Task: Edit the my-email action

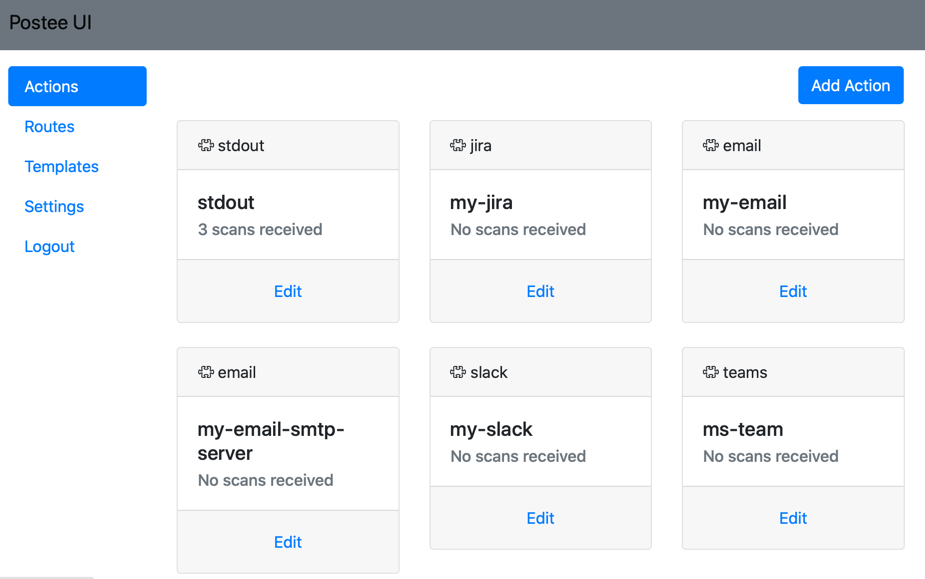Action: pyautogui.click(x=793, y=292)
